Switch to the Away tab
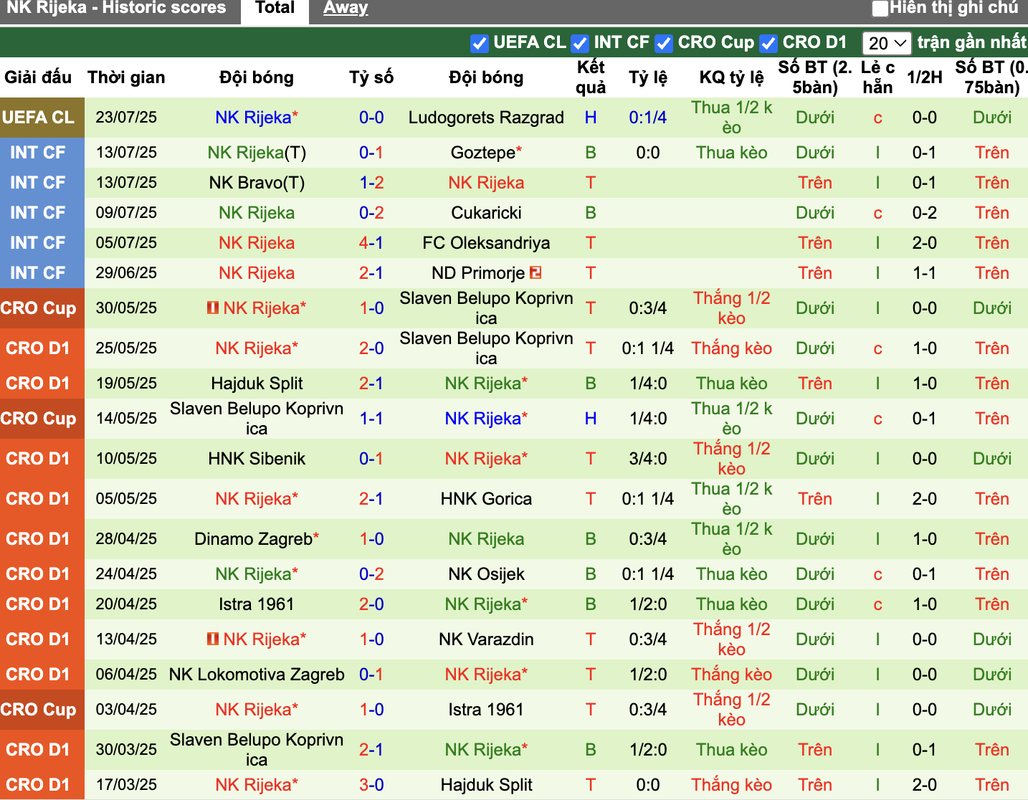Image resolution: width=1028 pixels, height=800 pixels. [346, 8]
